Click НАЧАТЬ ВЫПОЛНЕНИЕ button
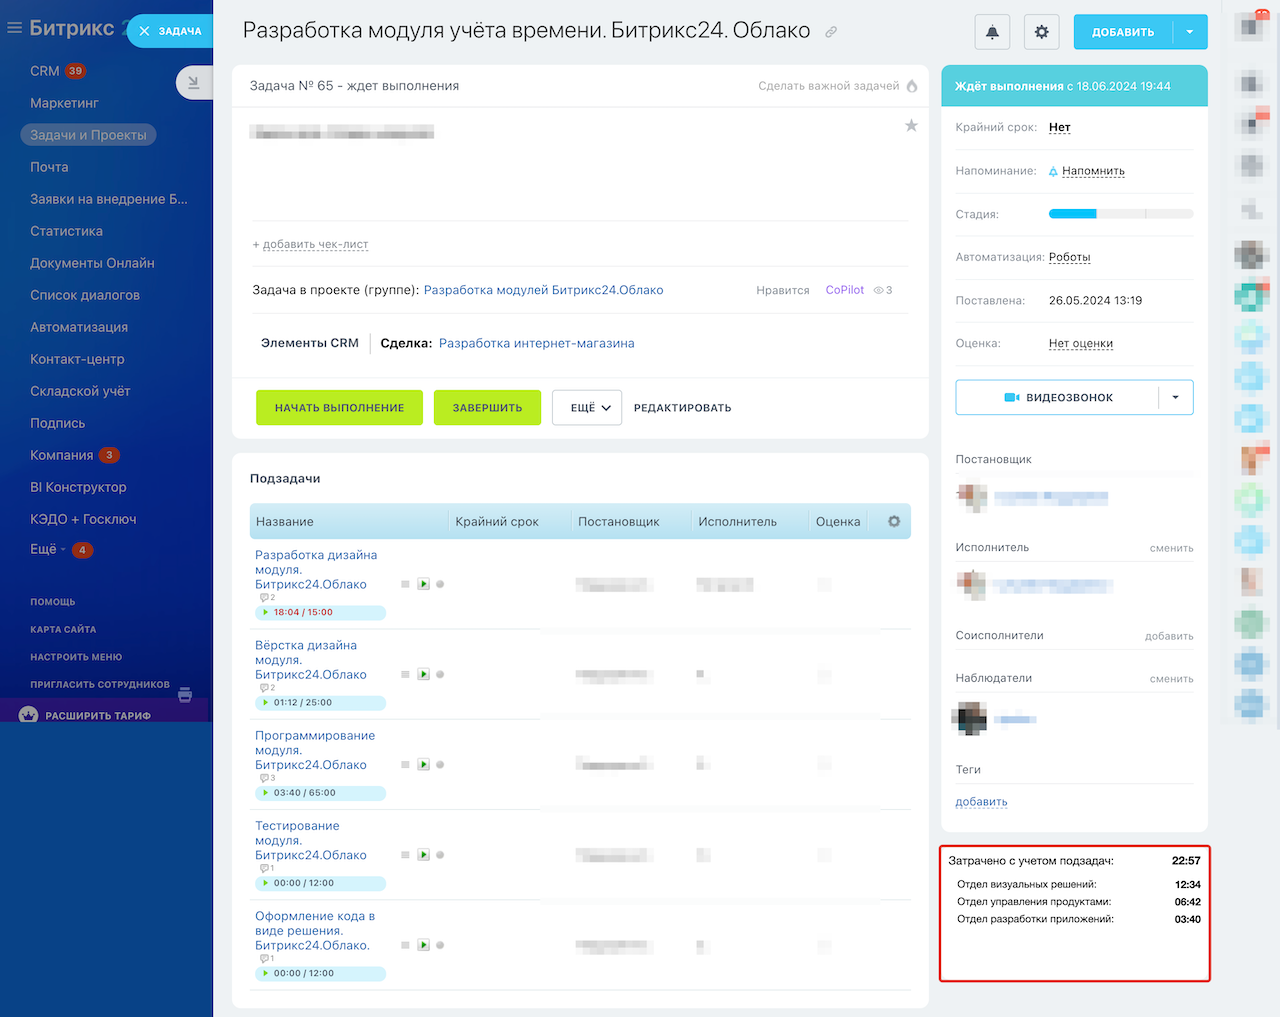This screenshot has width=1280, height=1017. tap(339, 408)
